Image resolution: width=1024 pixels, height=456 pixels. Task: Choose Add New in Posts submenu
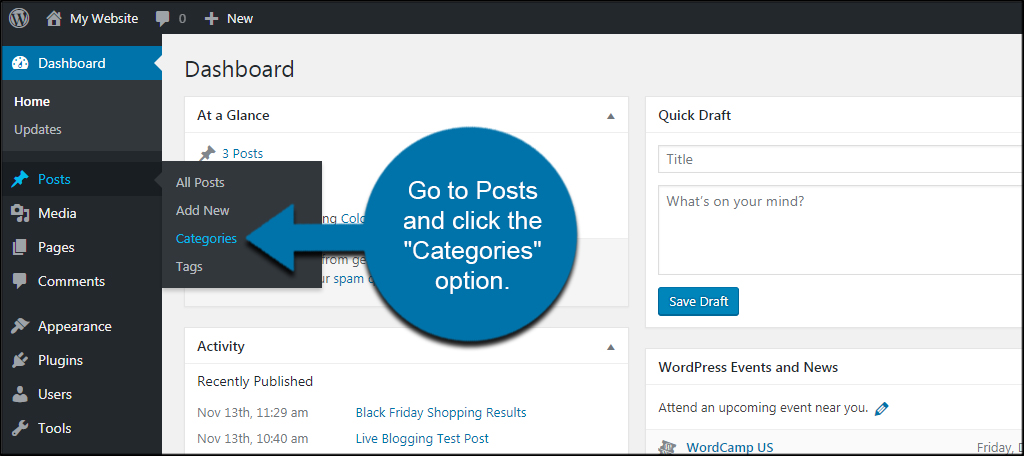202,210
